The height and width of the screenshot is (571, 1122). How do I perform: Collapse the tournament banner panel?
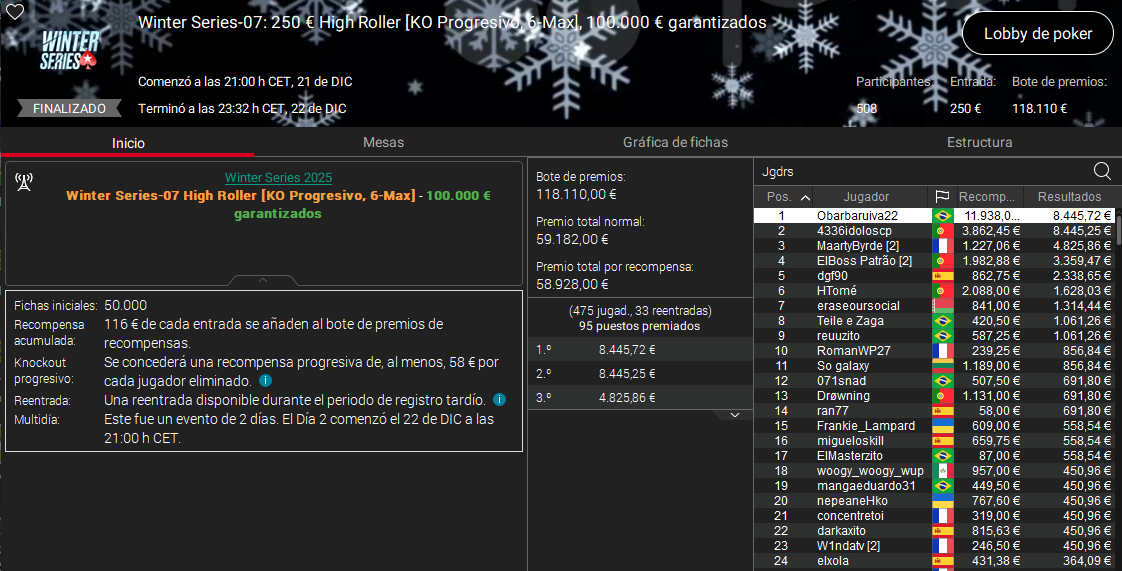pyautogui.click(x=263, y=280)
